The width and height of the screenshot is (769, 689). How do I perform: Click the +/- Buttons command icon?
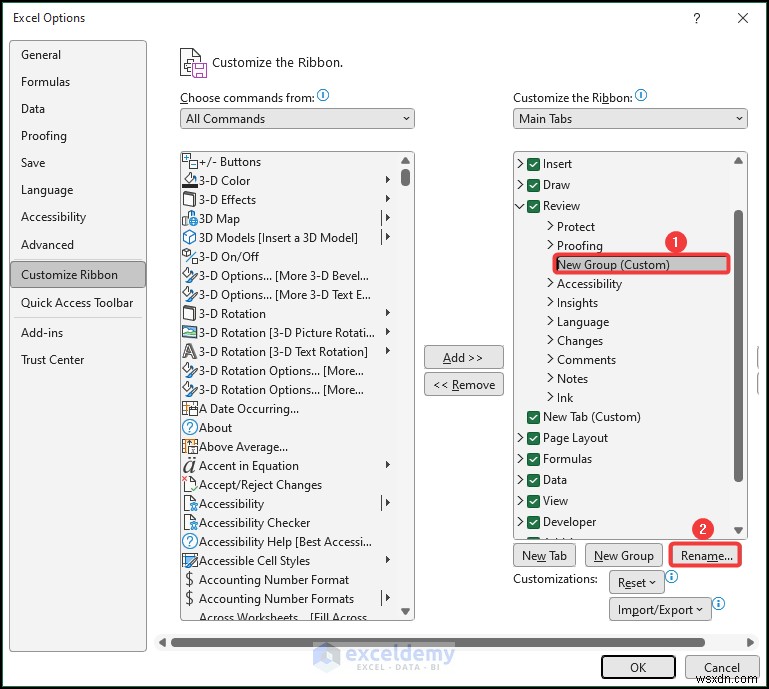pos(190,161)
